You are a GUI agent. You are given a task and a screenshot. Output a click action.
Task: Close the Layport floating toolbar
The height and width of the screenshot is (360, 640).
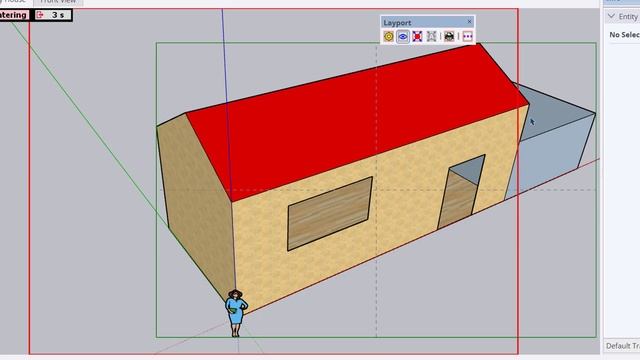469,21
